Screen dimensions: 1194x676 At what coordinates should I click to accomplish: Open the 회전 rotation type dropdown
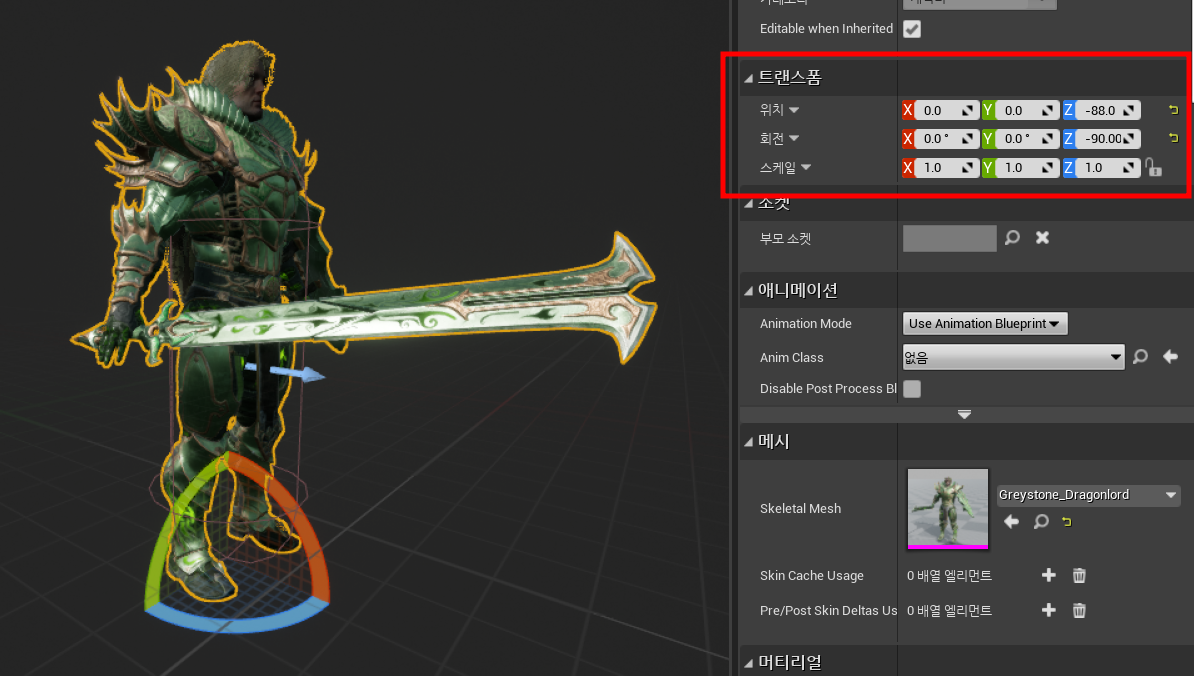pos(793,139)
